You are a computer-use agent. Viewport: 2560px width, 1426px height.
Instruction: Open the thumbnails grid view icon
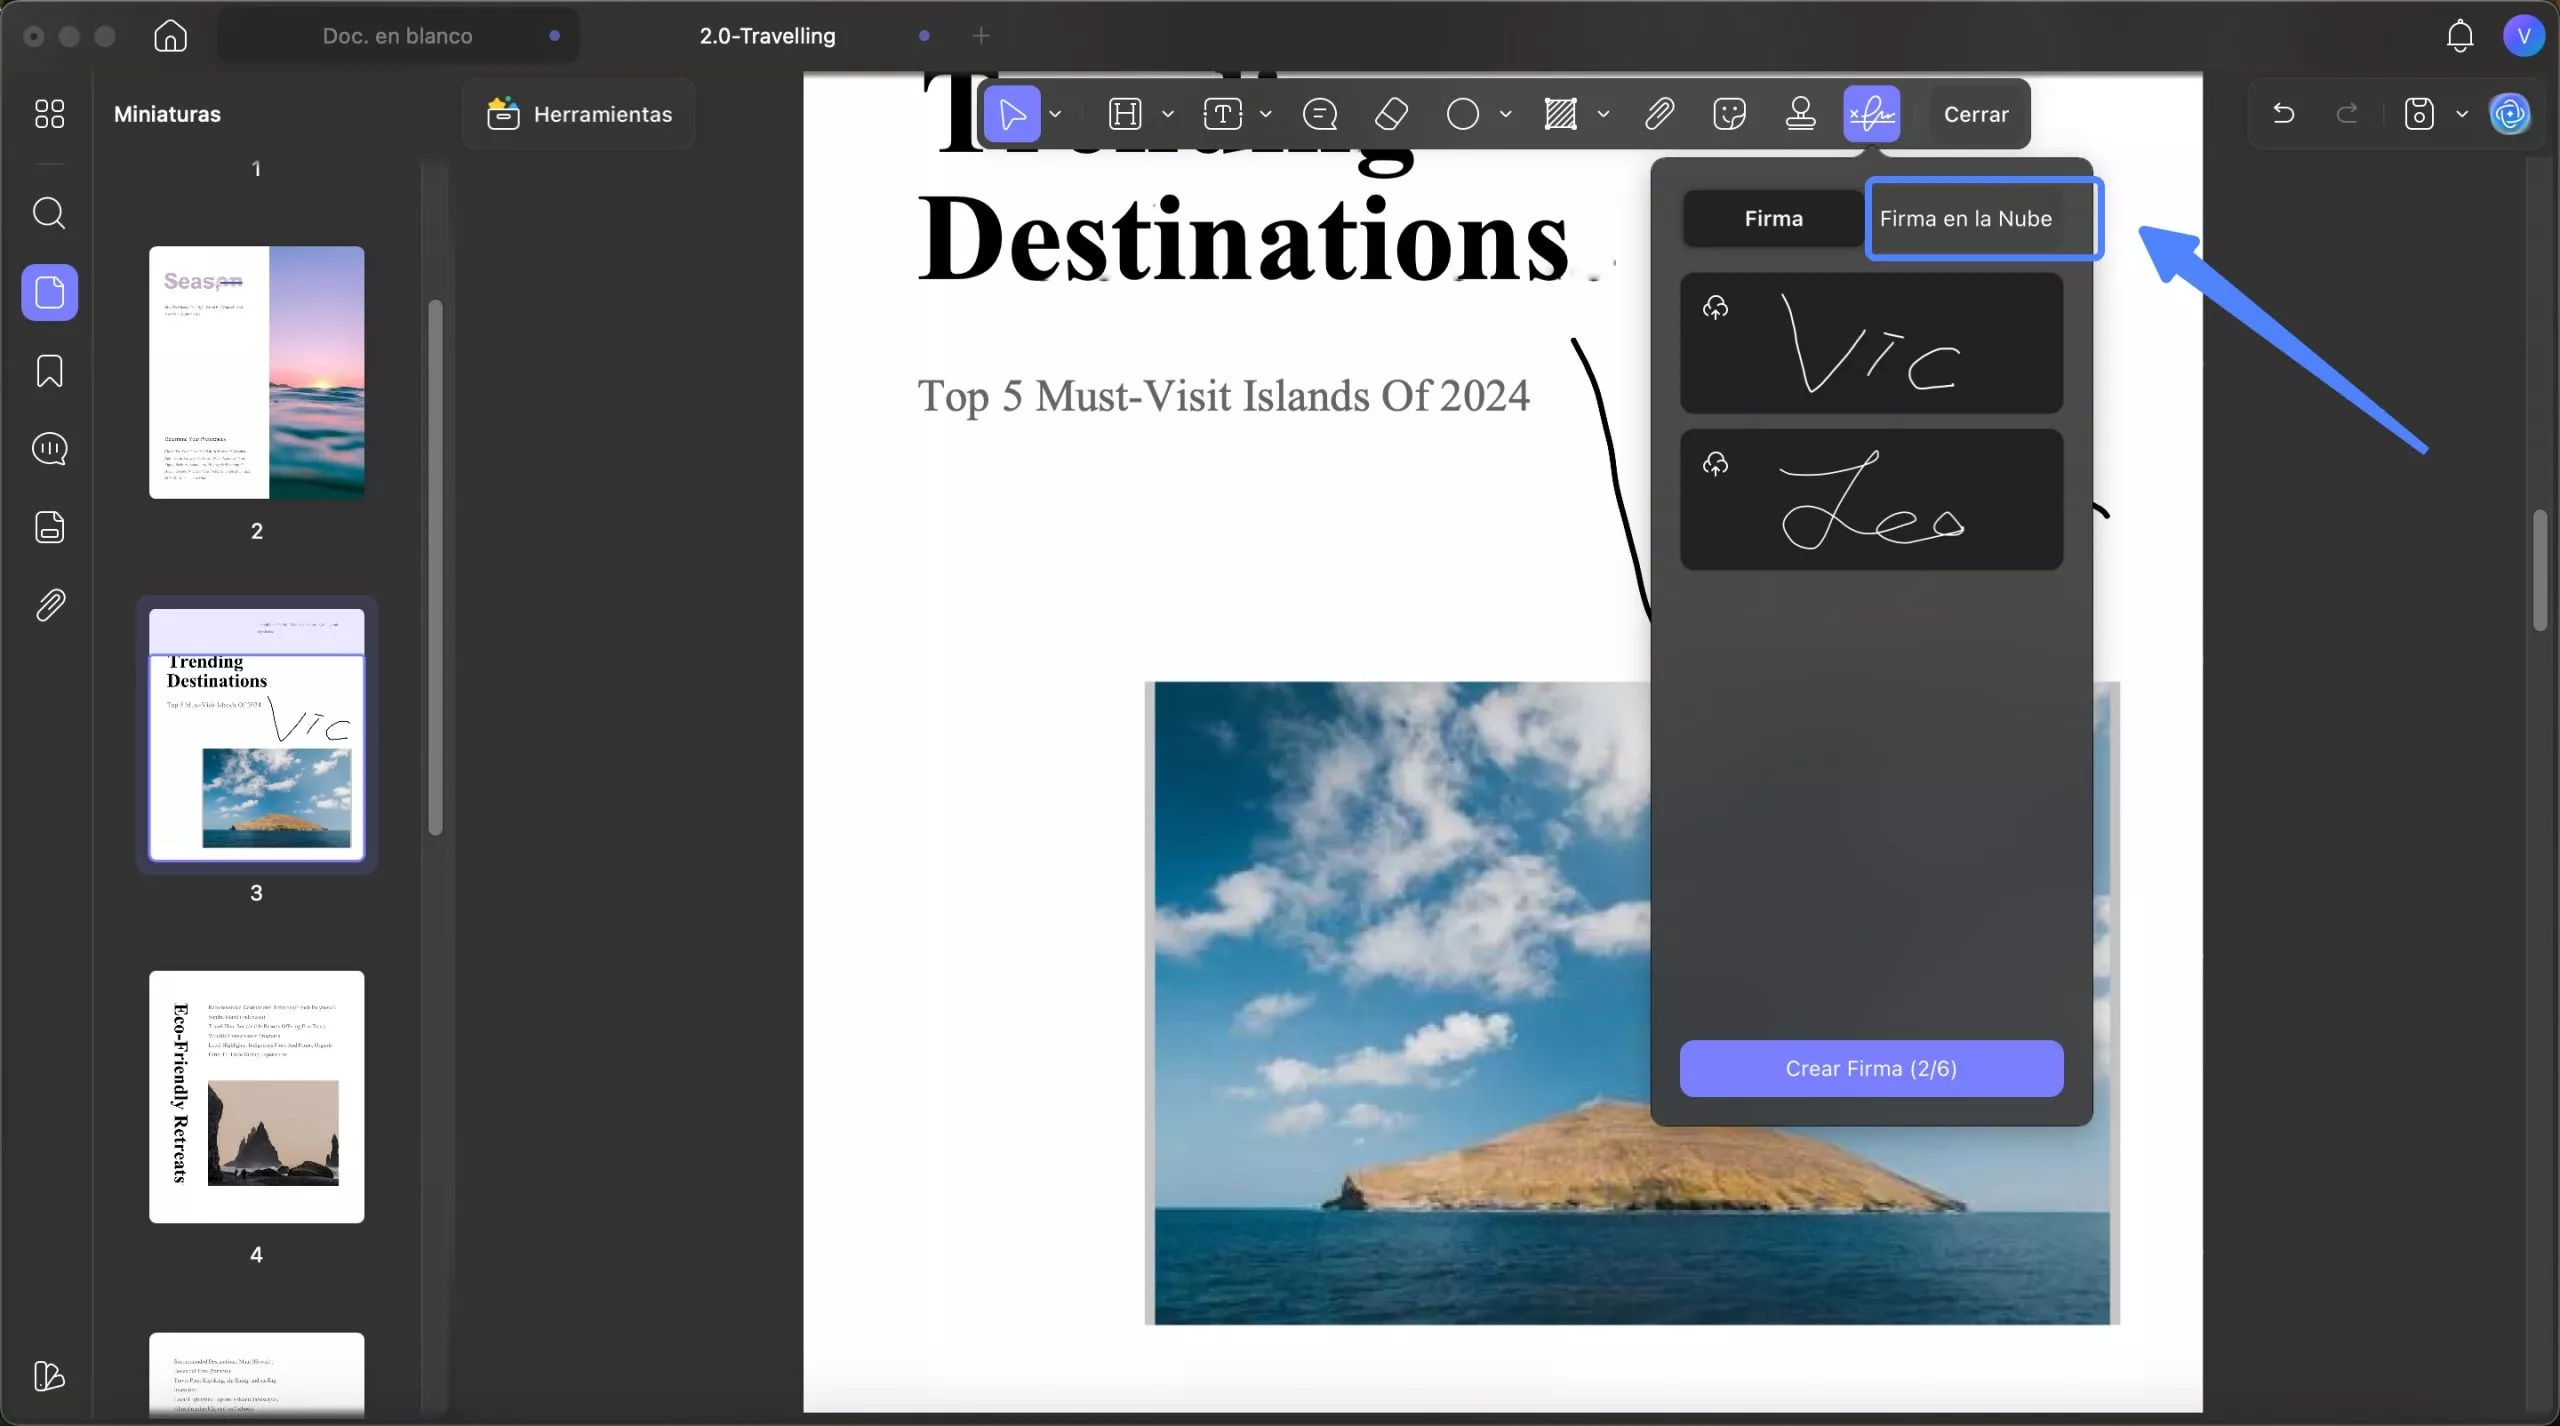(49, 114)
